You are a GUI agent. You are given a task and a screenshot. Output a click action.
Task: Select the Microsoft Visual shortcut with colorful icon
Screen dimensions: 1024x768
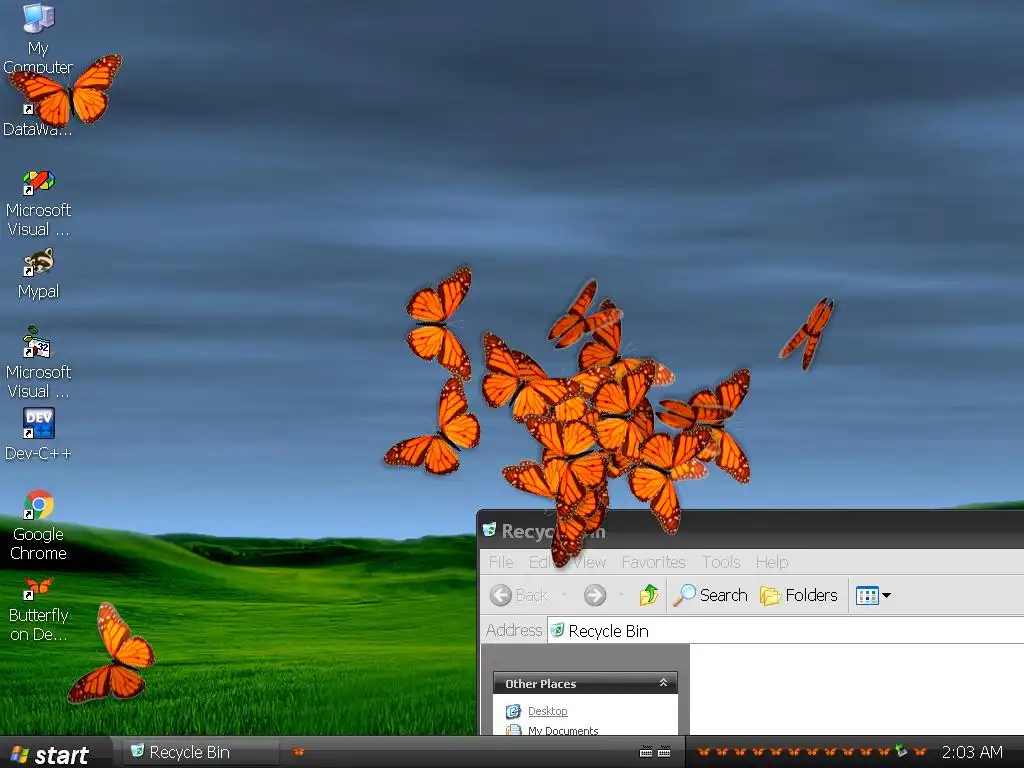(38, 203)
